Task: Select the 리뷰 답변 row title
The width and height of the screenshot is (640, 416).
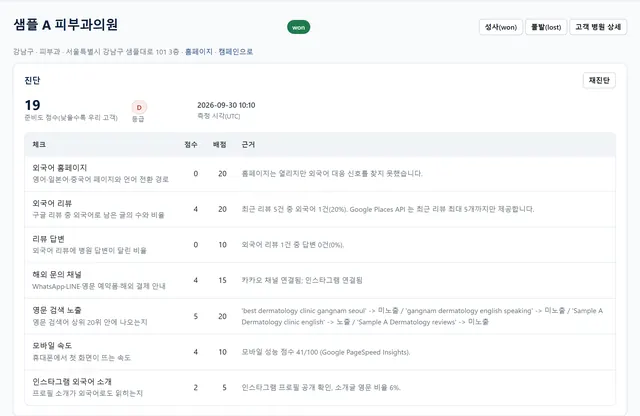Action: [49, 239]
